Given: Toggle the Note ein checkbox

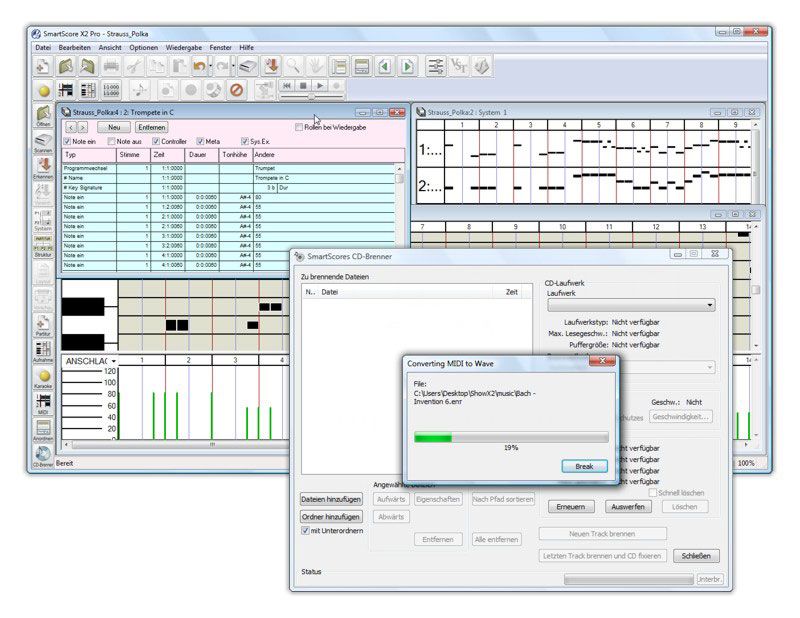Looking at the screenshot, I should (67, 141).
